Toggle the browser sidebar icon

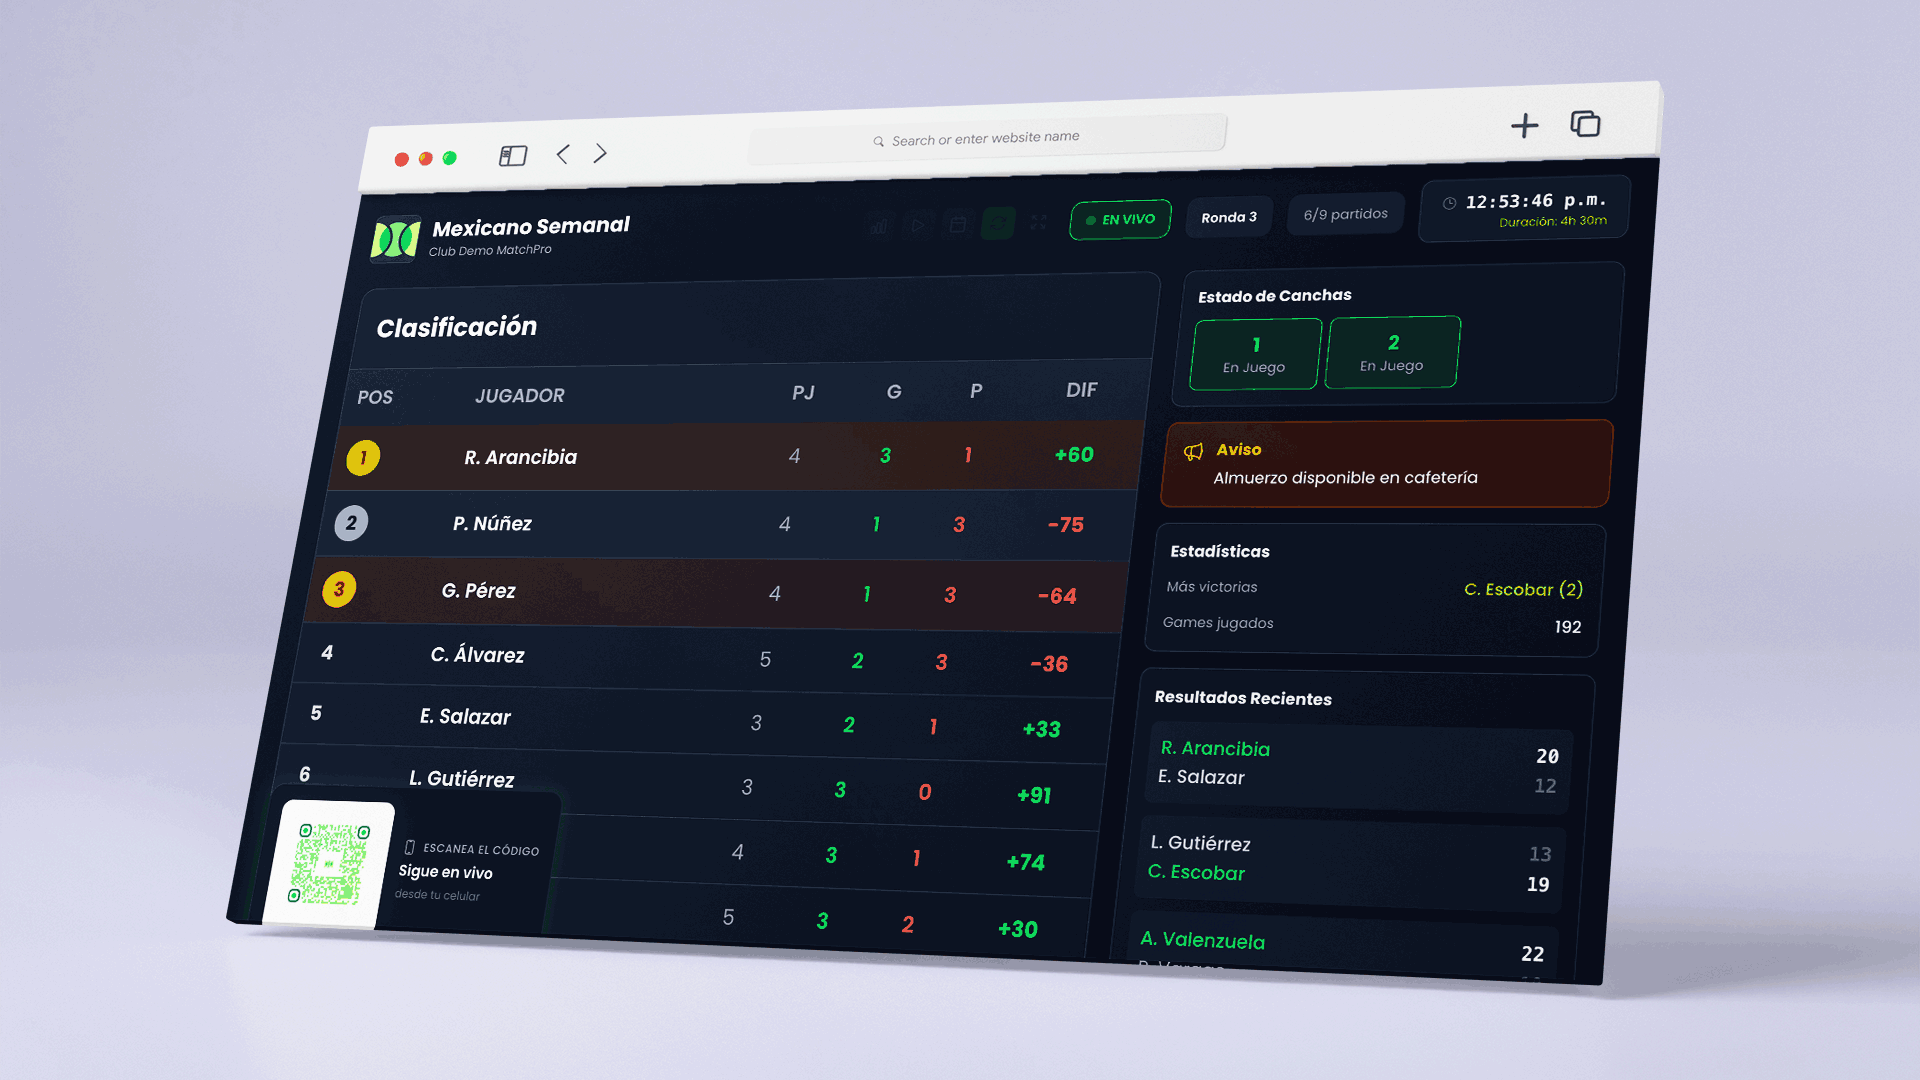coord(513,155)
